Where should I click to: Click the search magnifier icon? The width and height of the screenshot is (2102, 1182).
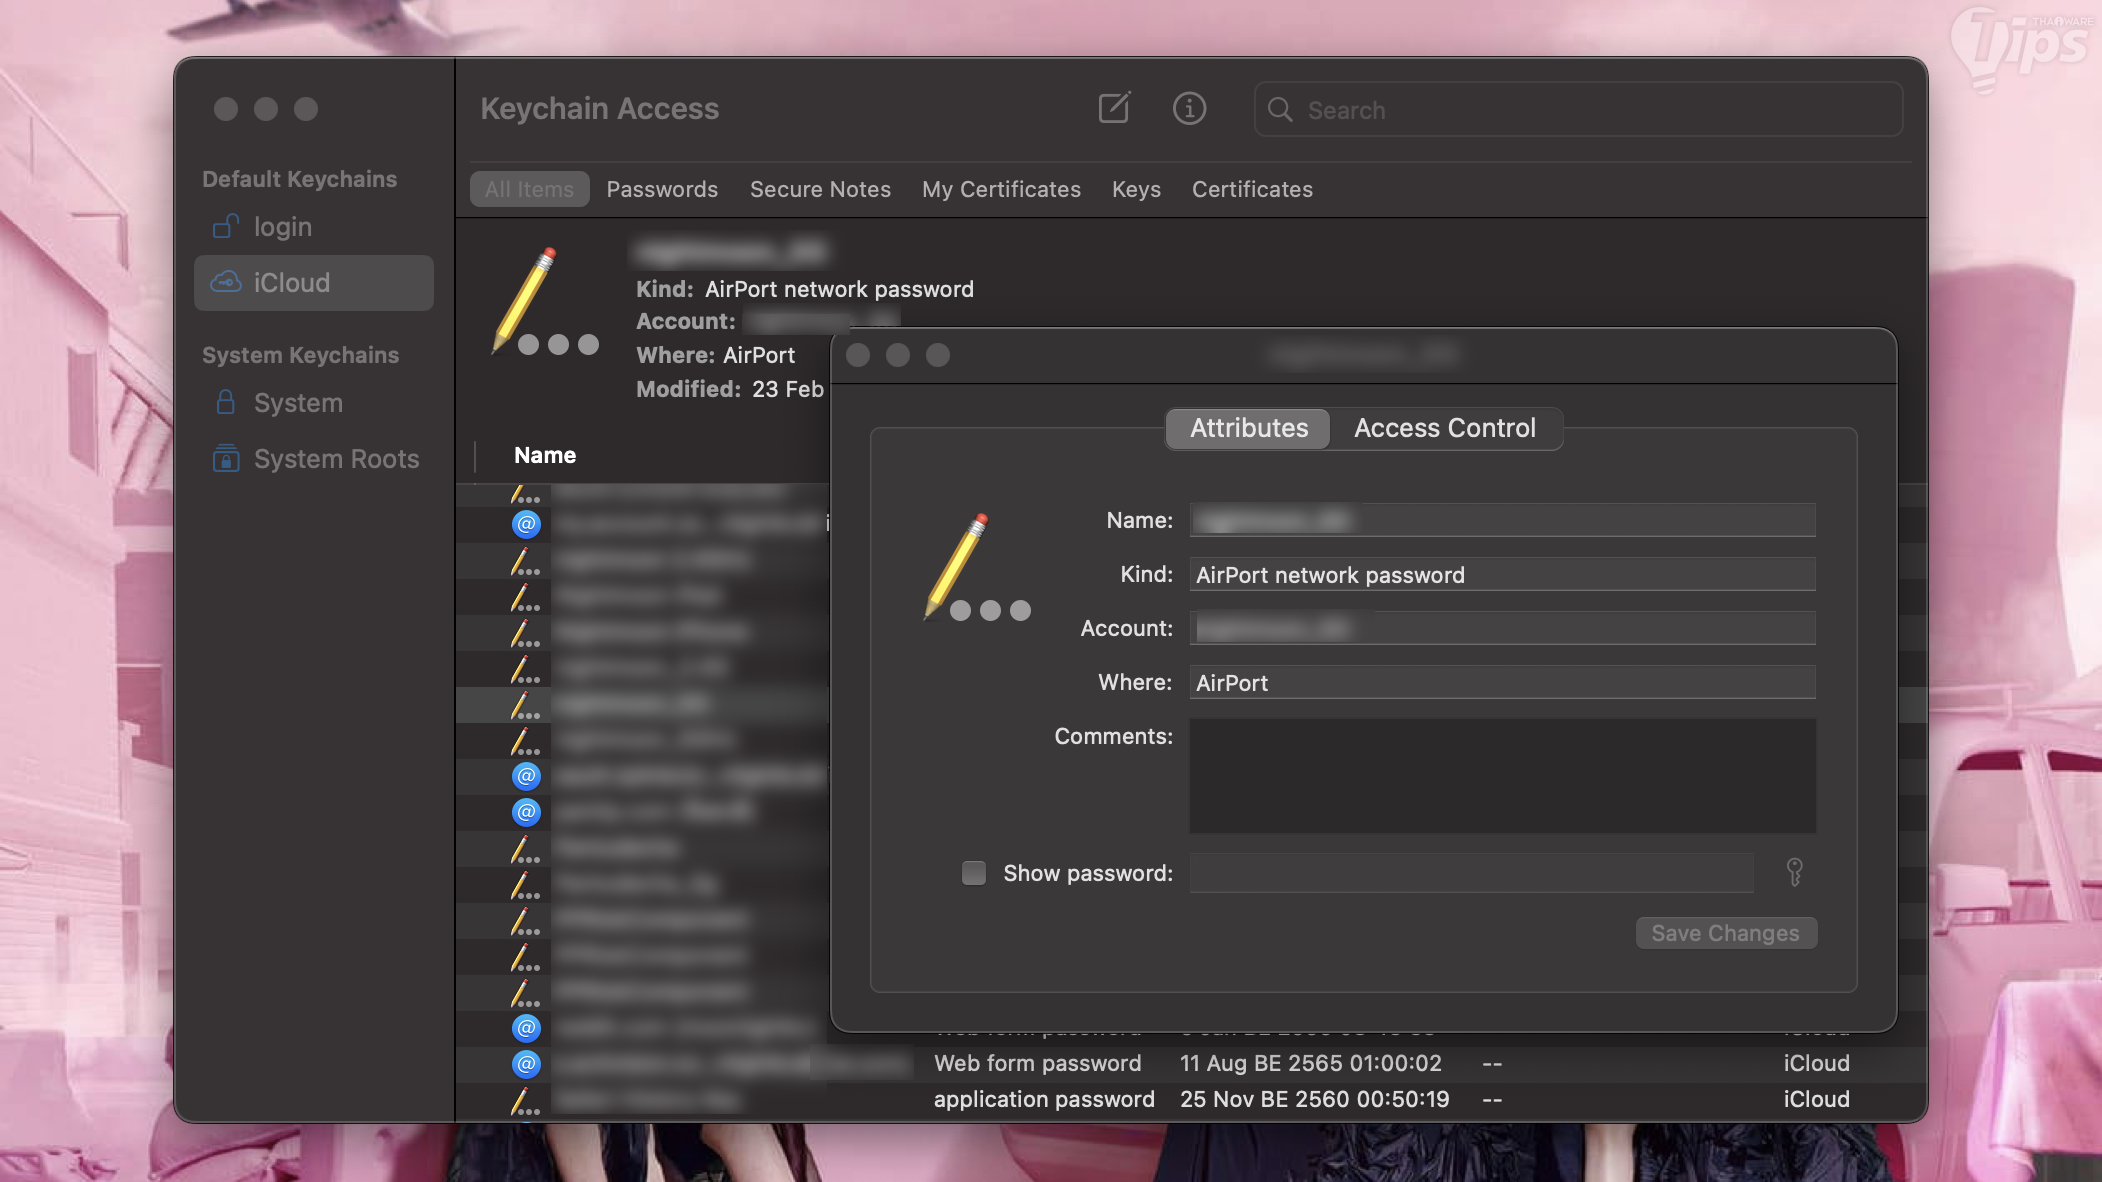coord(1280,110)
